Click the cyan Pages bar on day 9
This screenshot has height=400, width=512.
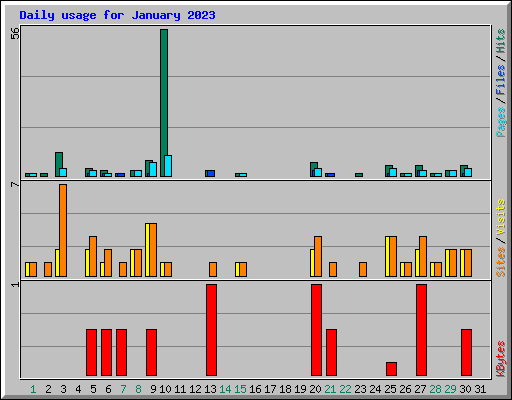pyautogui.click(x=153, y=170)
